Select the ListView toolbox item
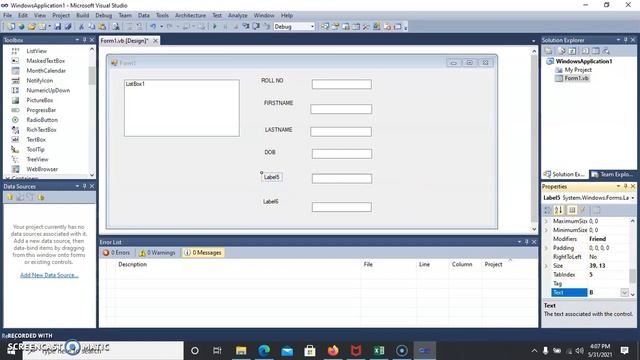 coord(37,51)
